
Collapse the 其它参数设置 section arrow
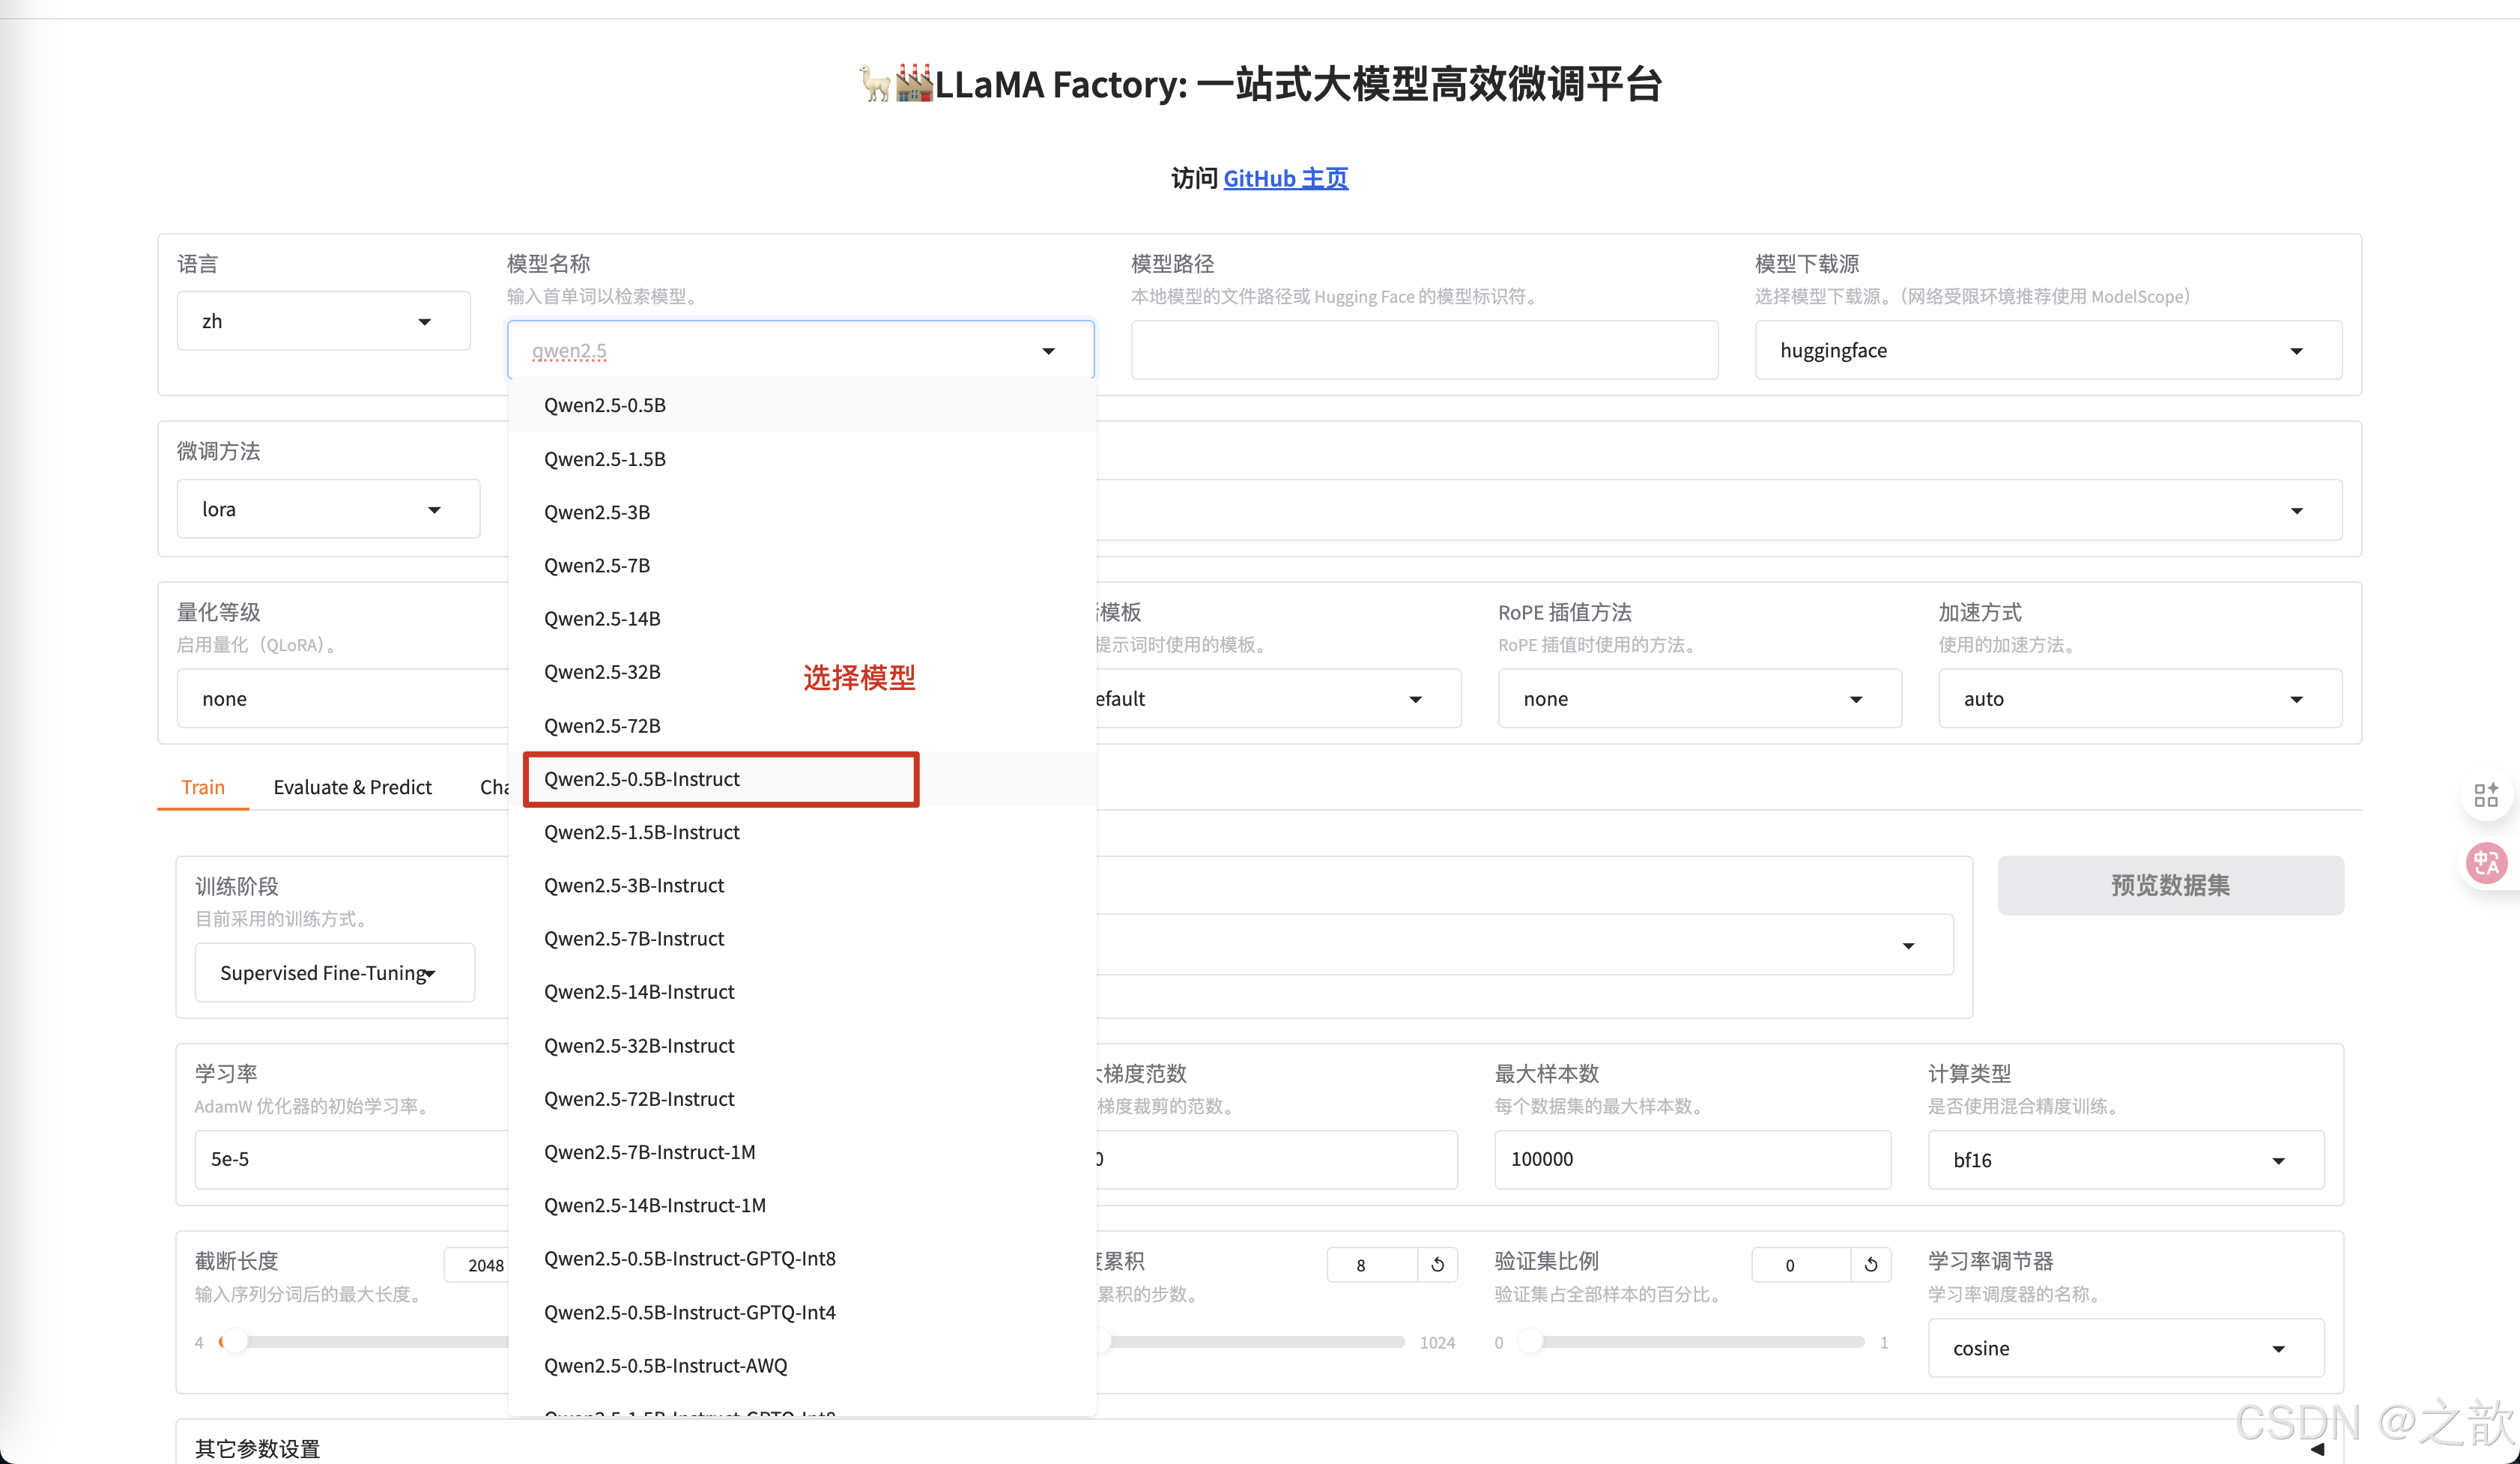click(2317, 1448)
